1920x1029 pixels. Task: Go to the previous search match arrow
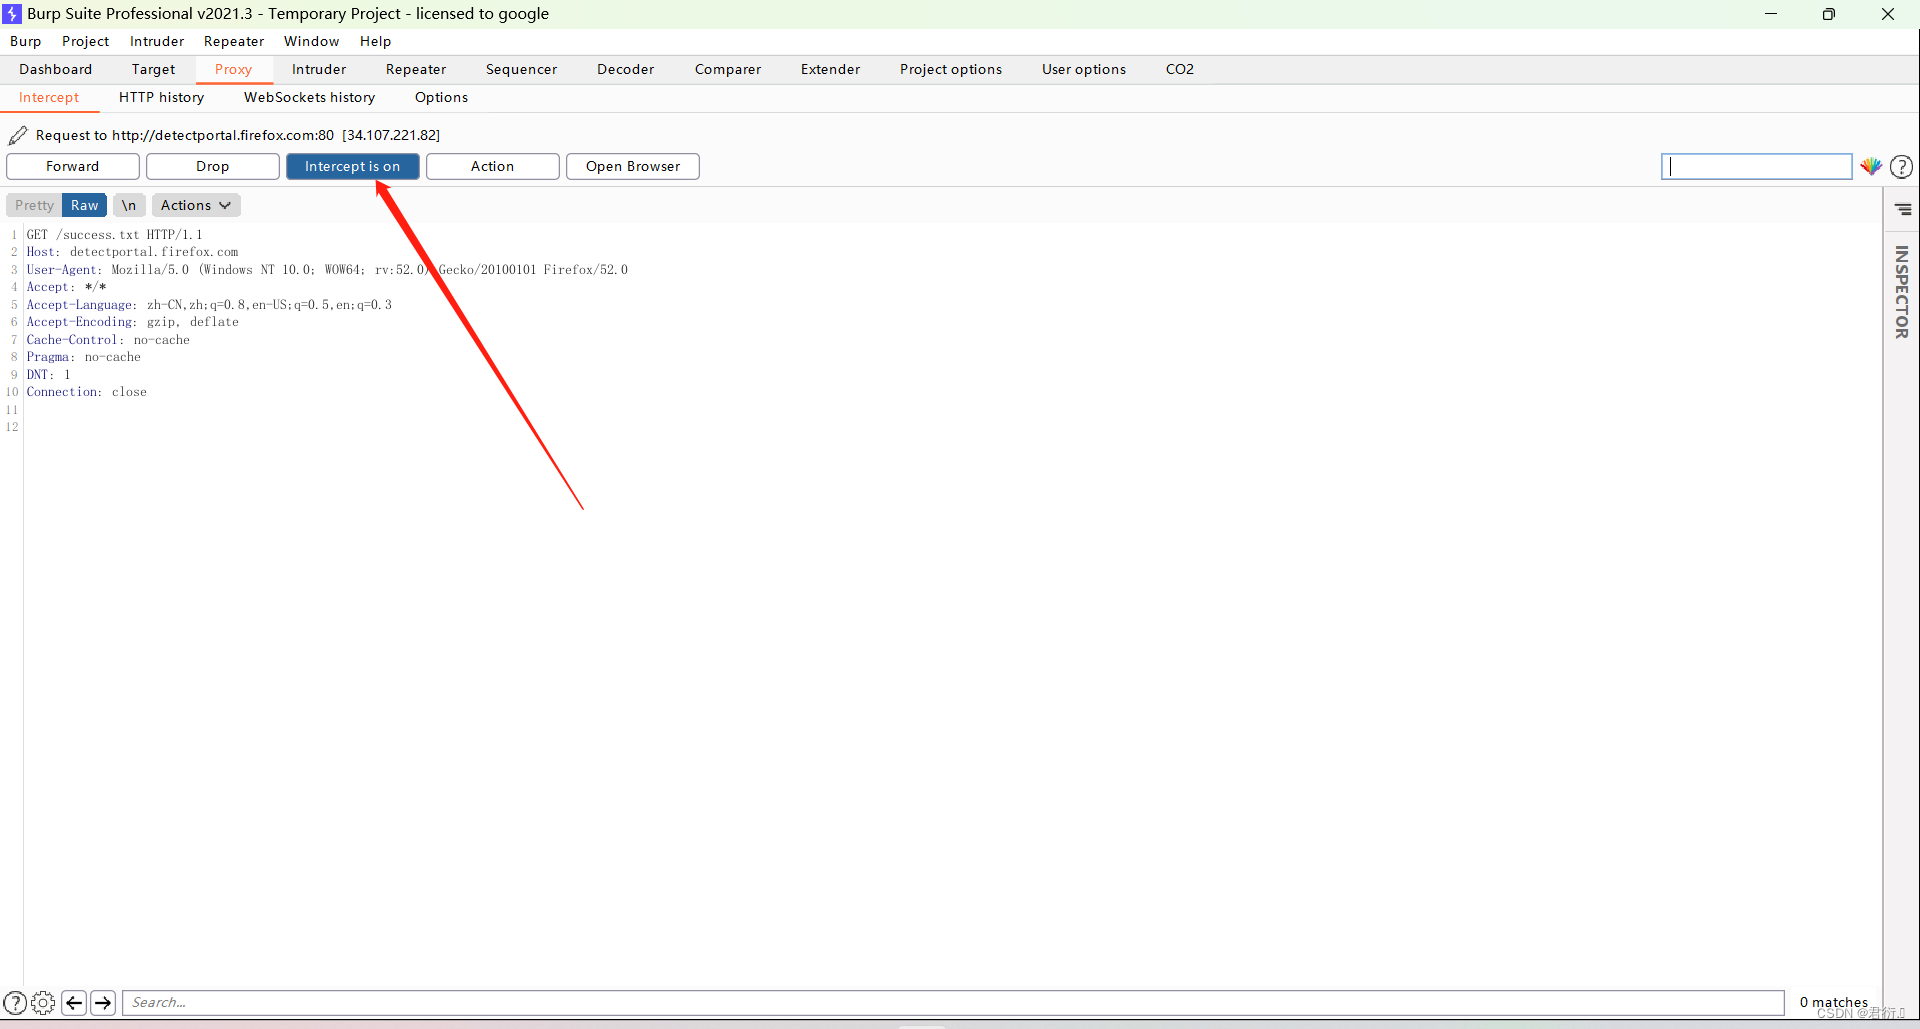point(74,1002)
